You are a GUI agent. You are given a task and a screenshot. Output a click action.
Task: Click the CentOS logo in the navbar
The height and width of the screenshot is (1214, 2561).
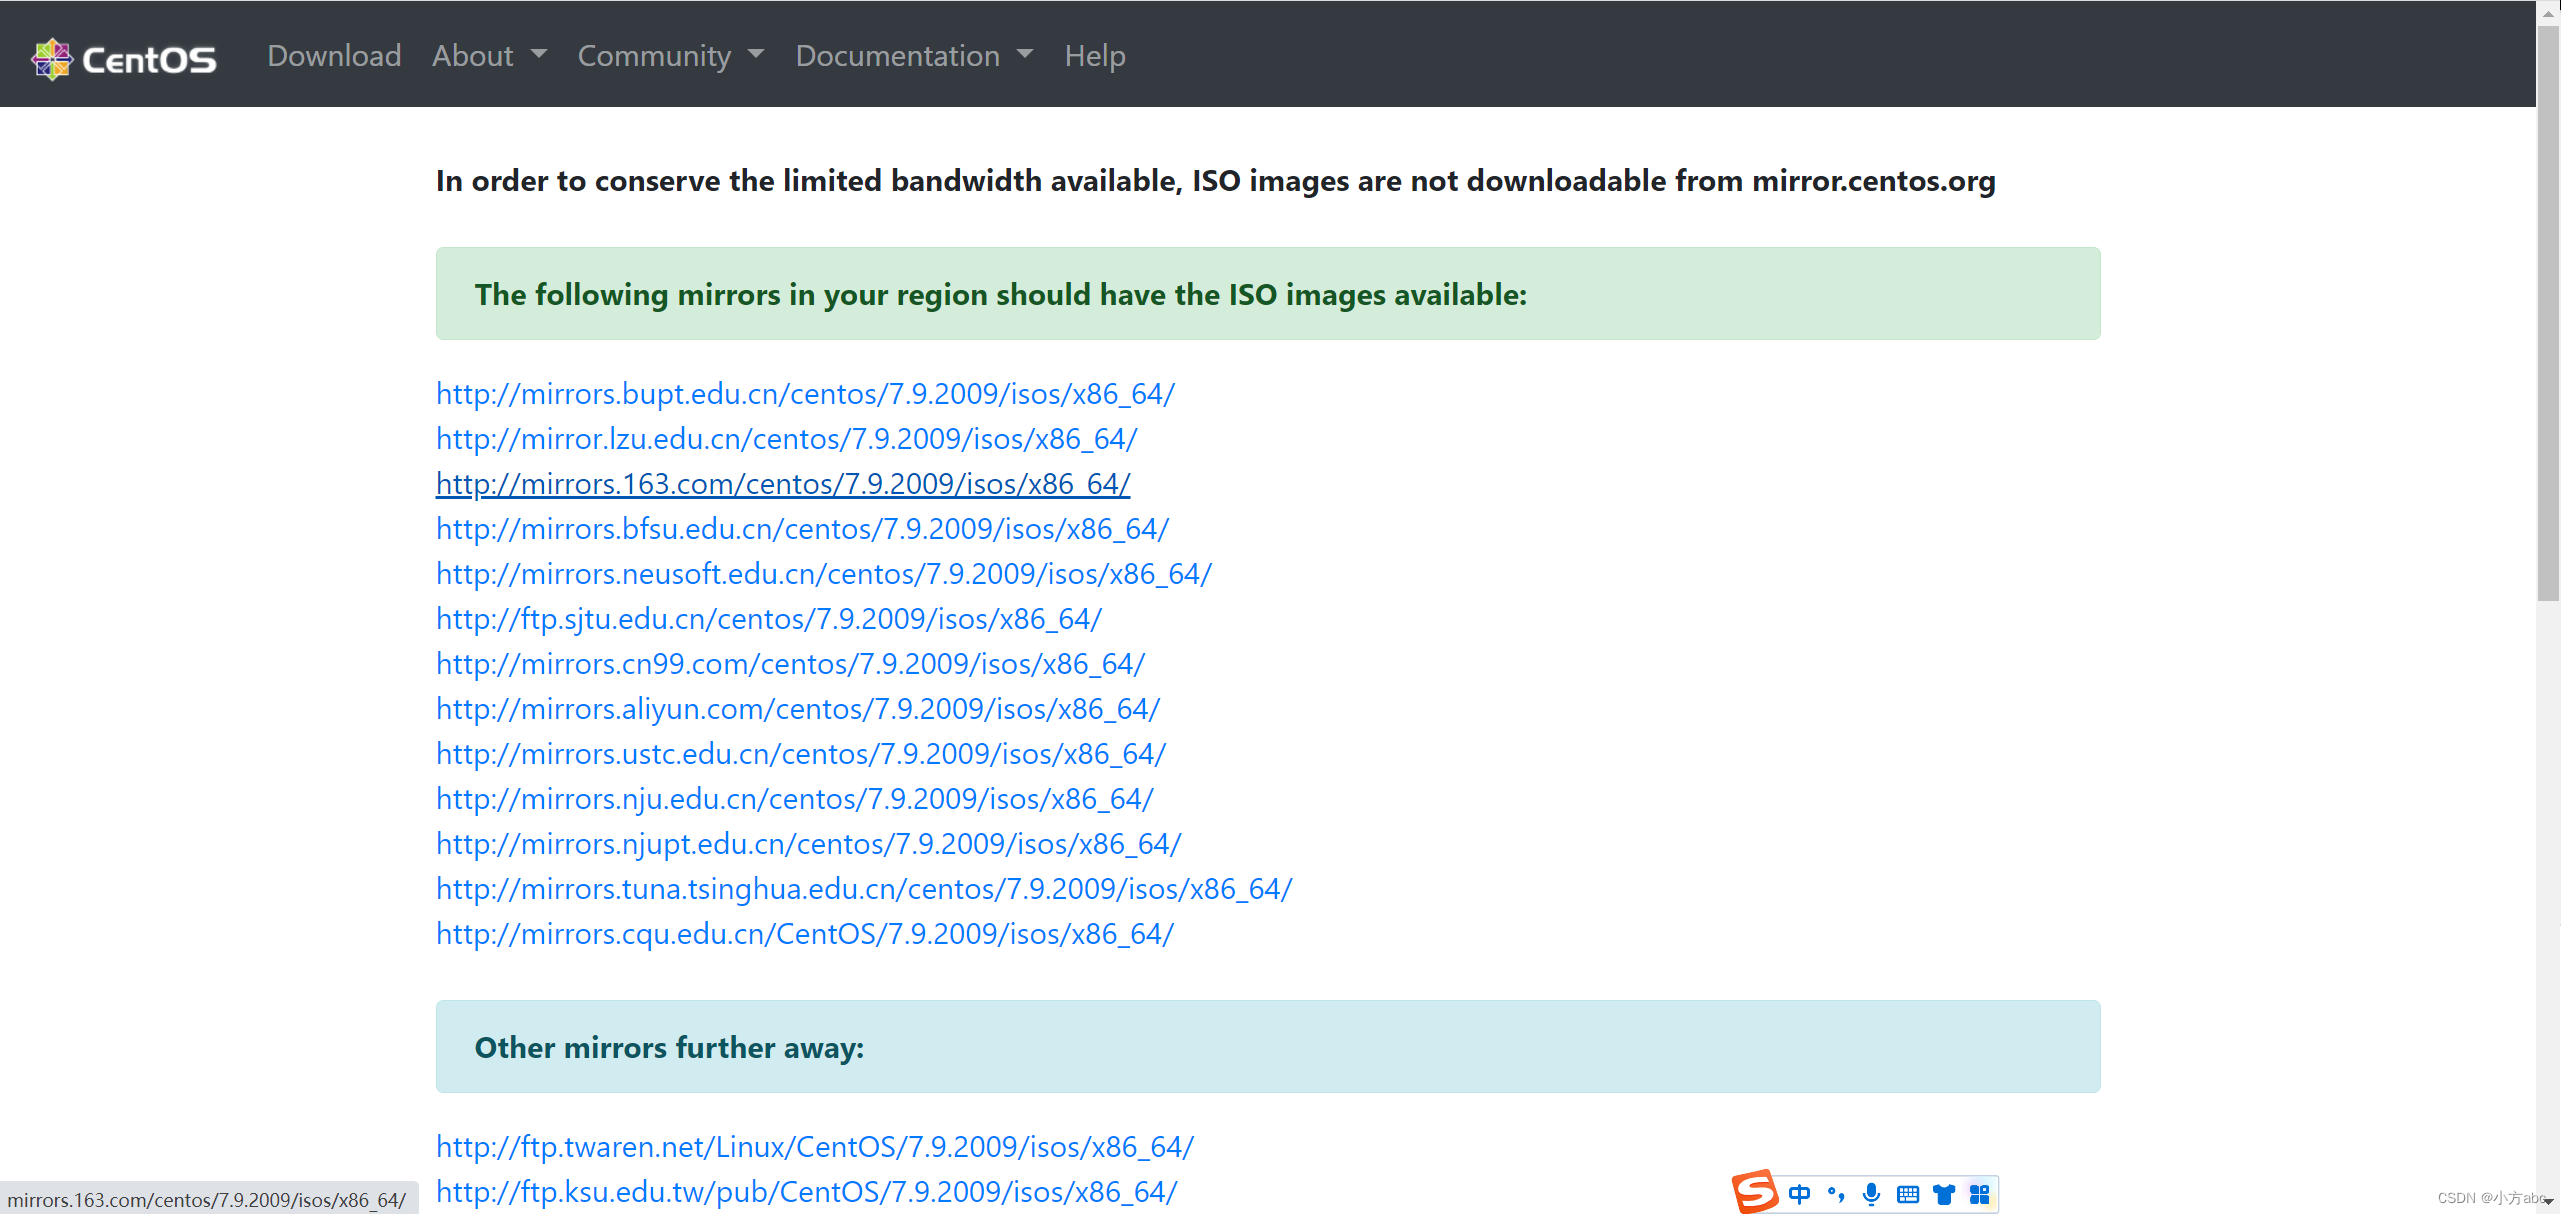(x=124, y=59)
